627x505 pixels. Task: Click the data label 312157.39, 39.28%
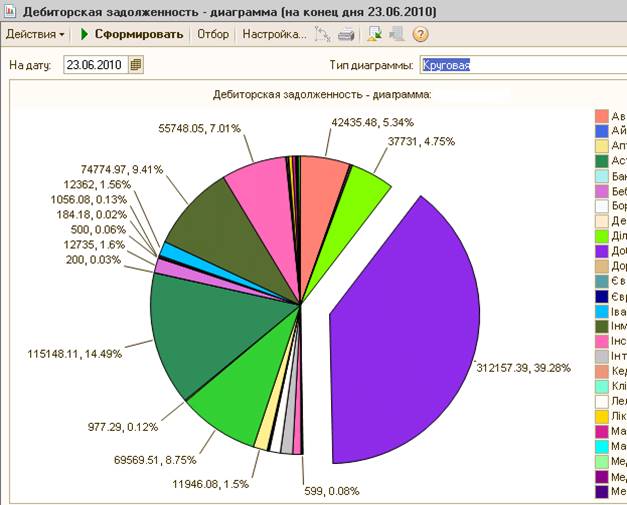point(523,368)
